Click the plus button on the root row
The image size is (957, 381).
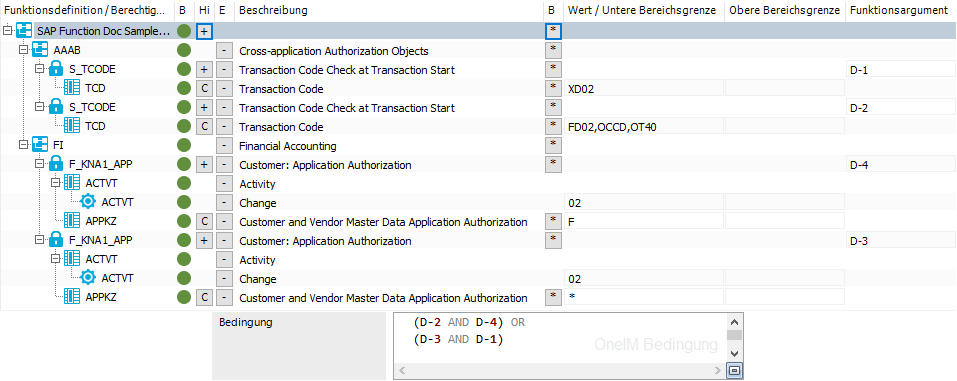tap(204, 31)
